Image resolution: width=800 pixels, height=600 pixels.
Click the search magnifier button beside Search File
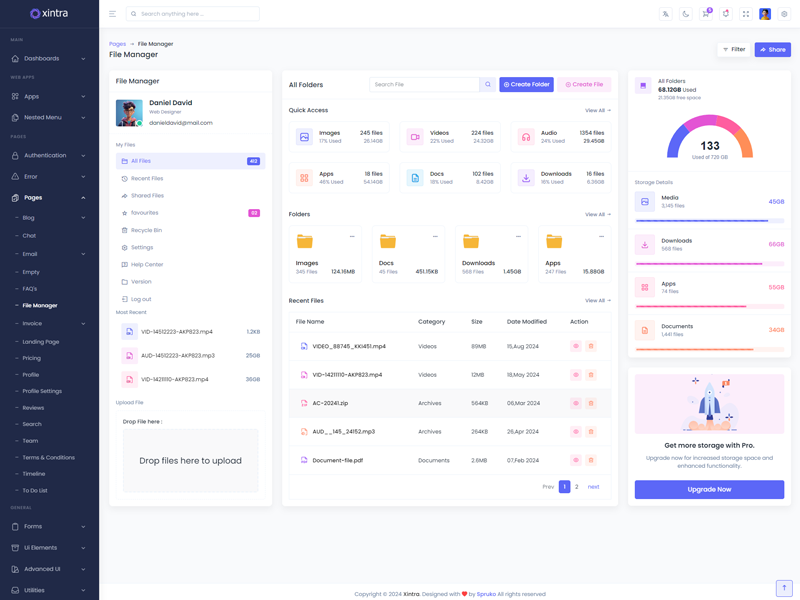(488, 85)
